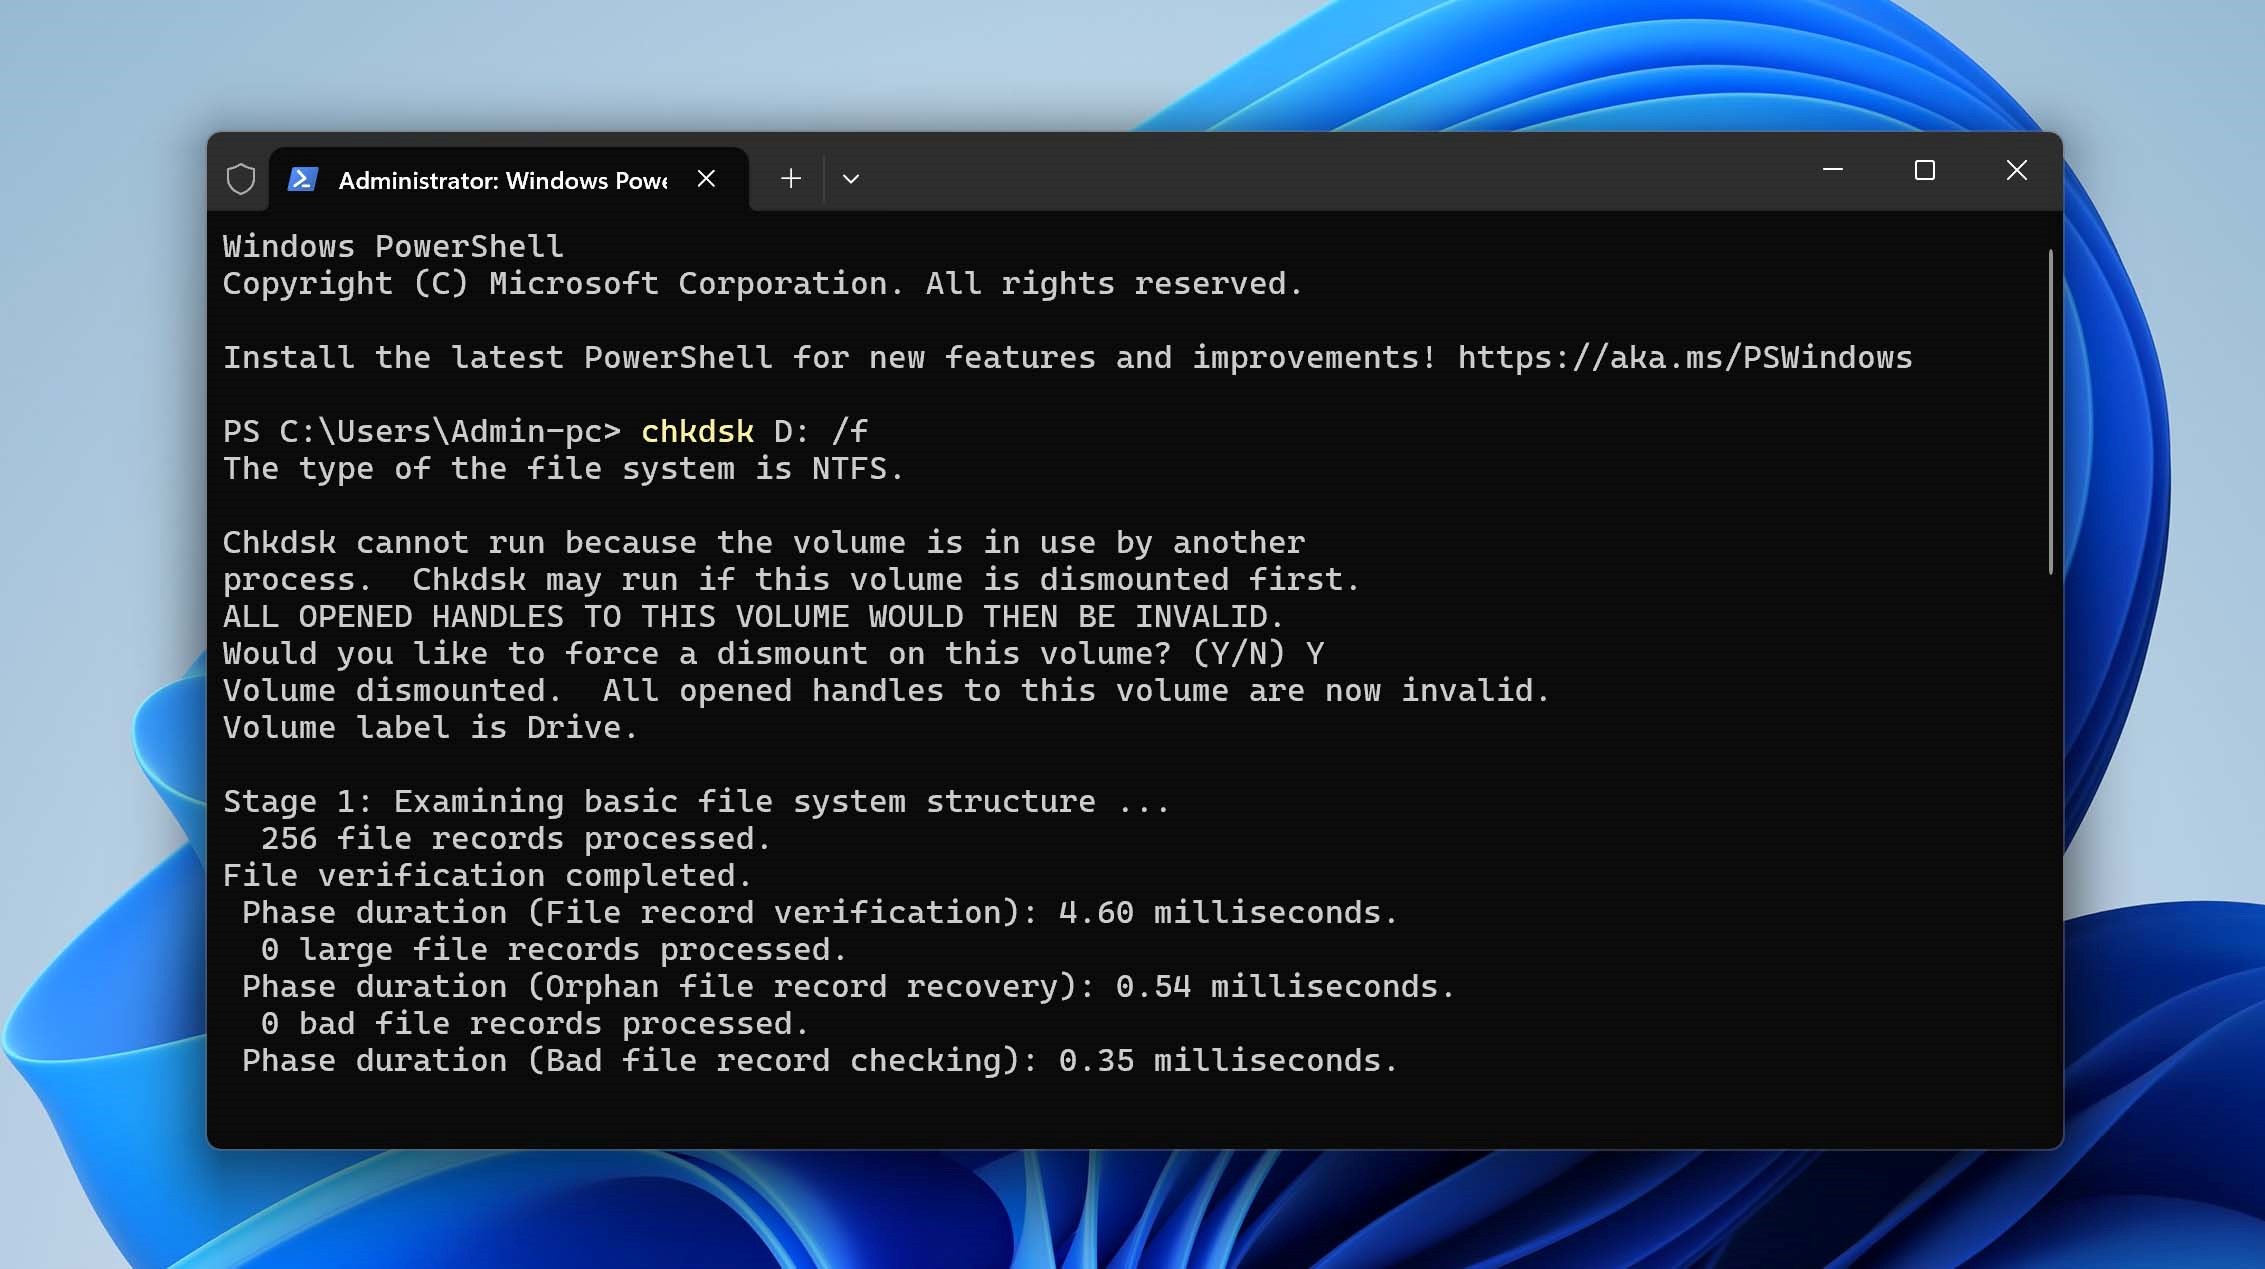Image resolution: width=2265 pixels, height=1269 pixels.
Task: Click '256 file records processed.' line
Action: [x=516, y=838]
